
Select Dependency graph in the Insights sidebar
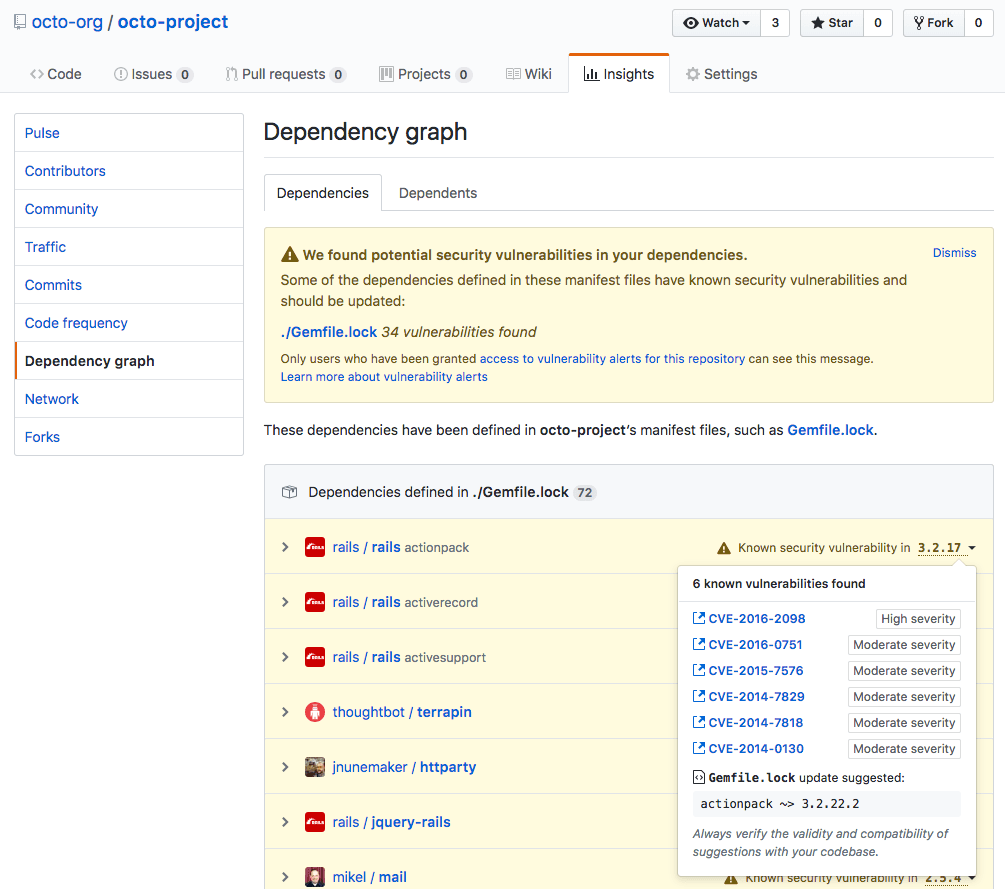[x=129, y=361]
